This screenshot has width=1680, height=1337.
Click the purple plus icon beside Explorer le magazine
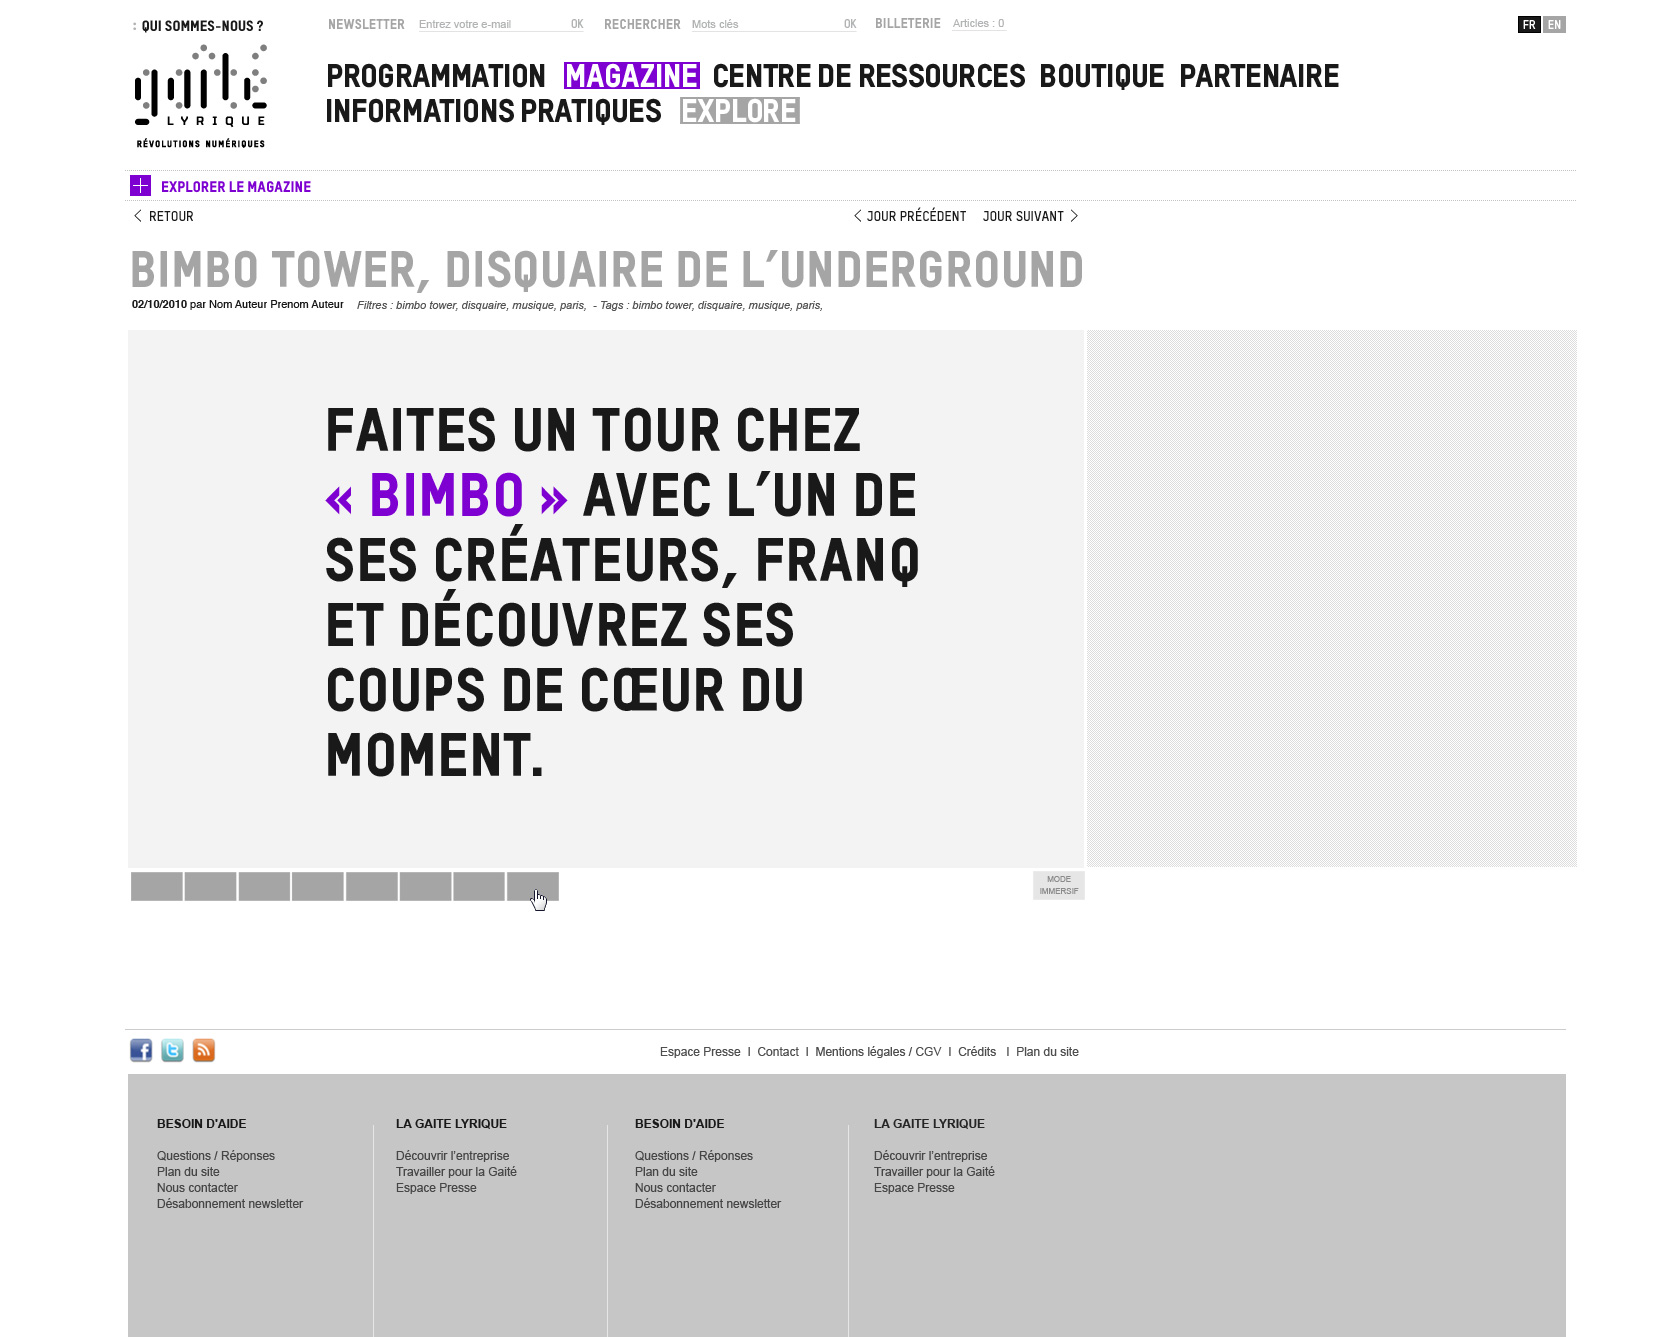pos(140,186)
